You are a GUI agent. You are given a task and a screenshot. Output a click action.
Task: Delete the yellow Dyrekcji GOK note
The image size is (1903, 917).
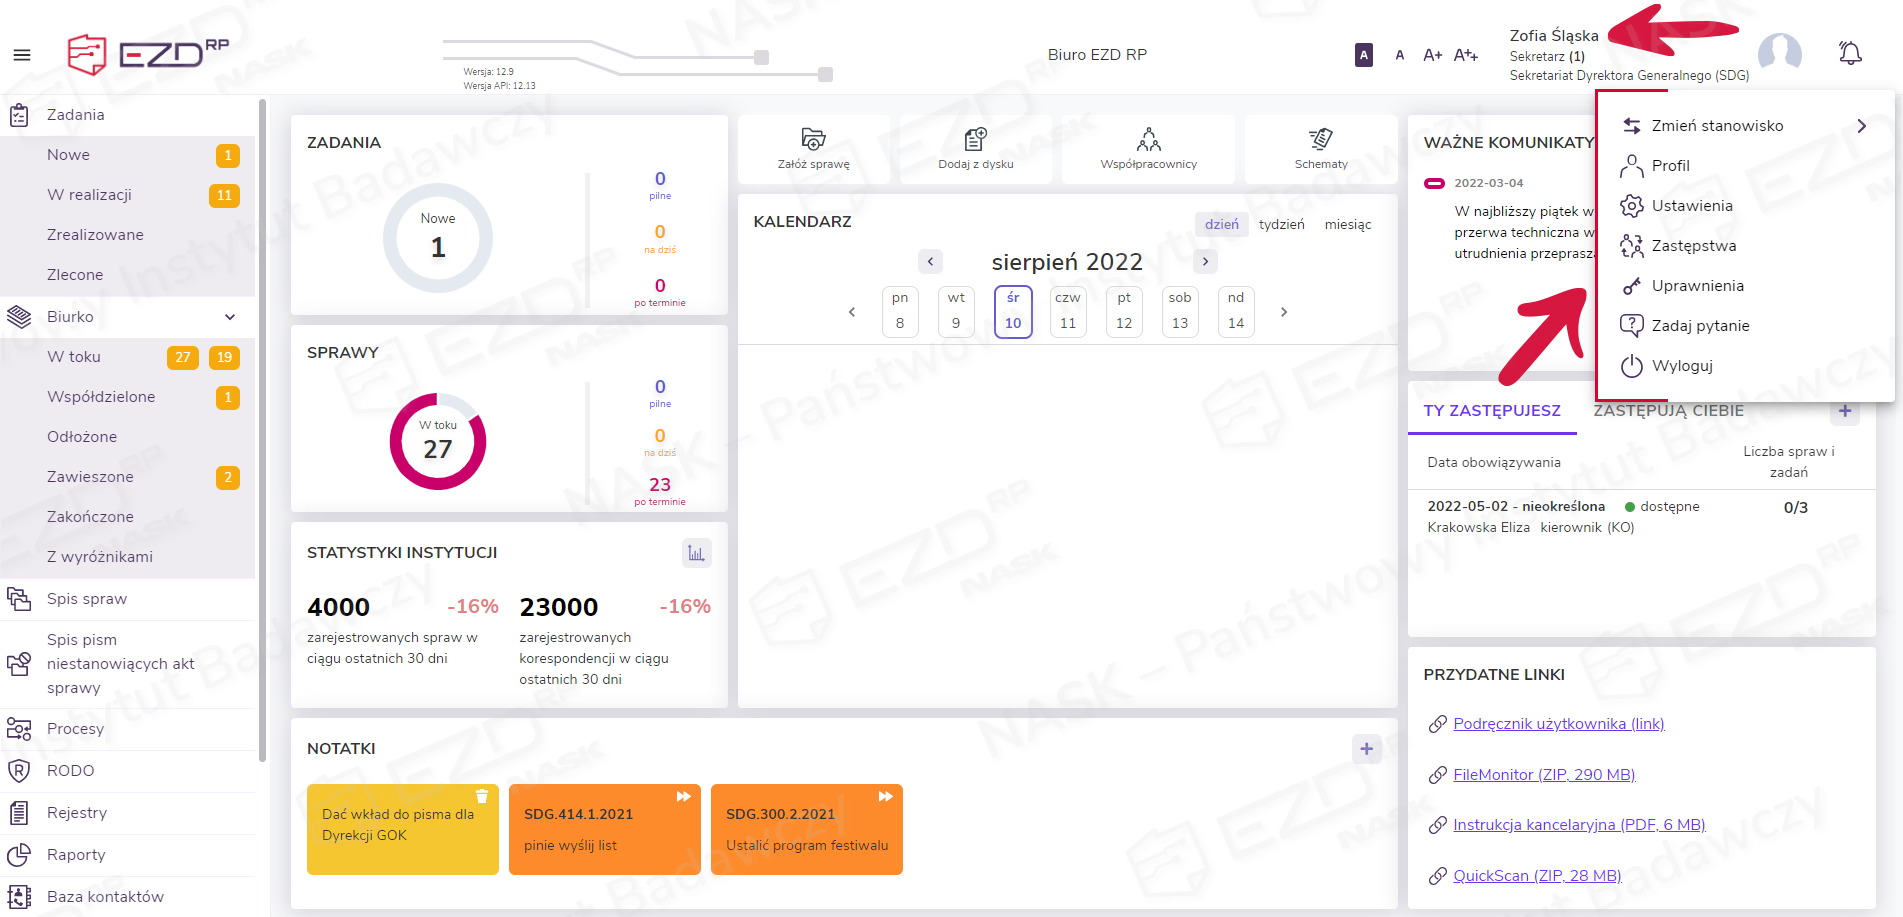pos(482,796)
